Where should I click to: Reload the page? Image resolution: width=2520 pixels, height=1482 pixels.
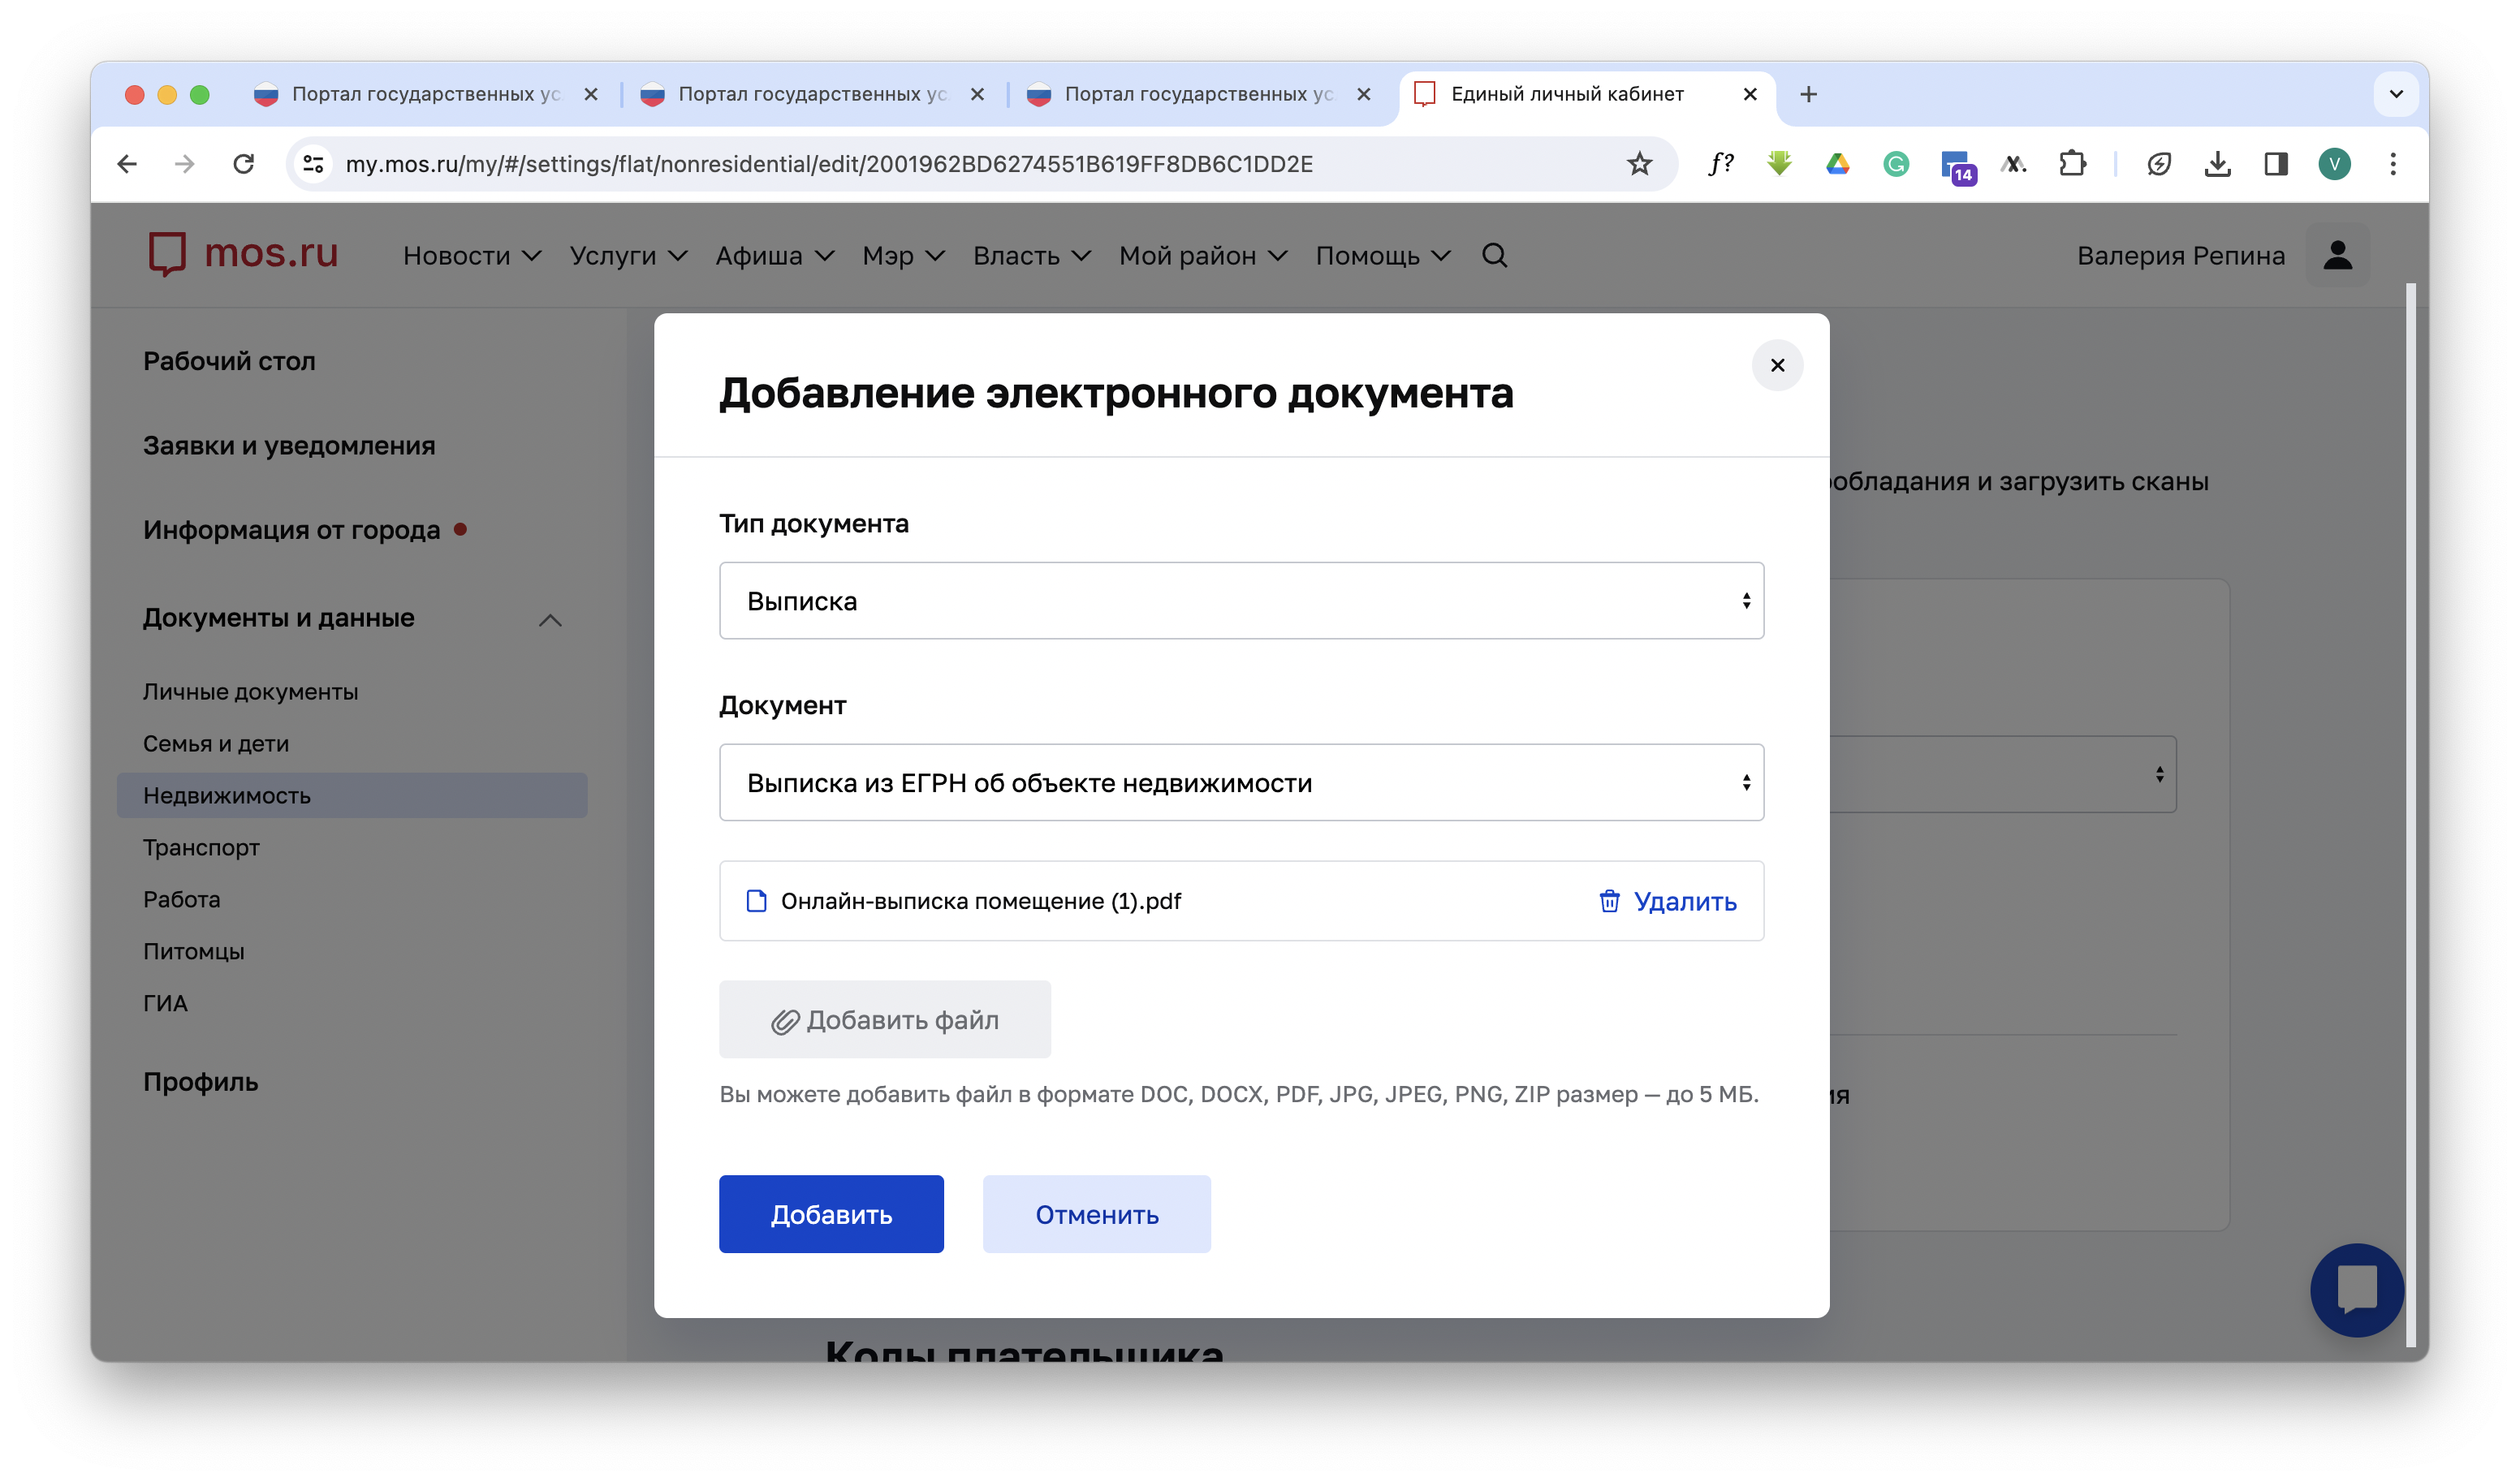point(243,164)
